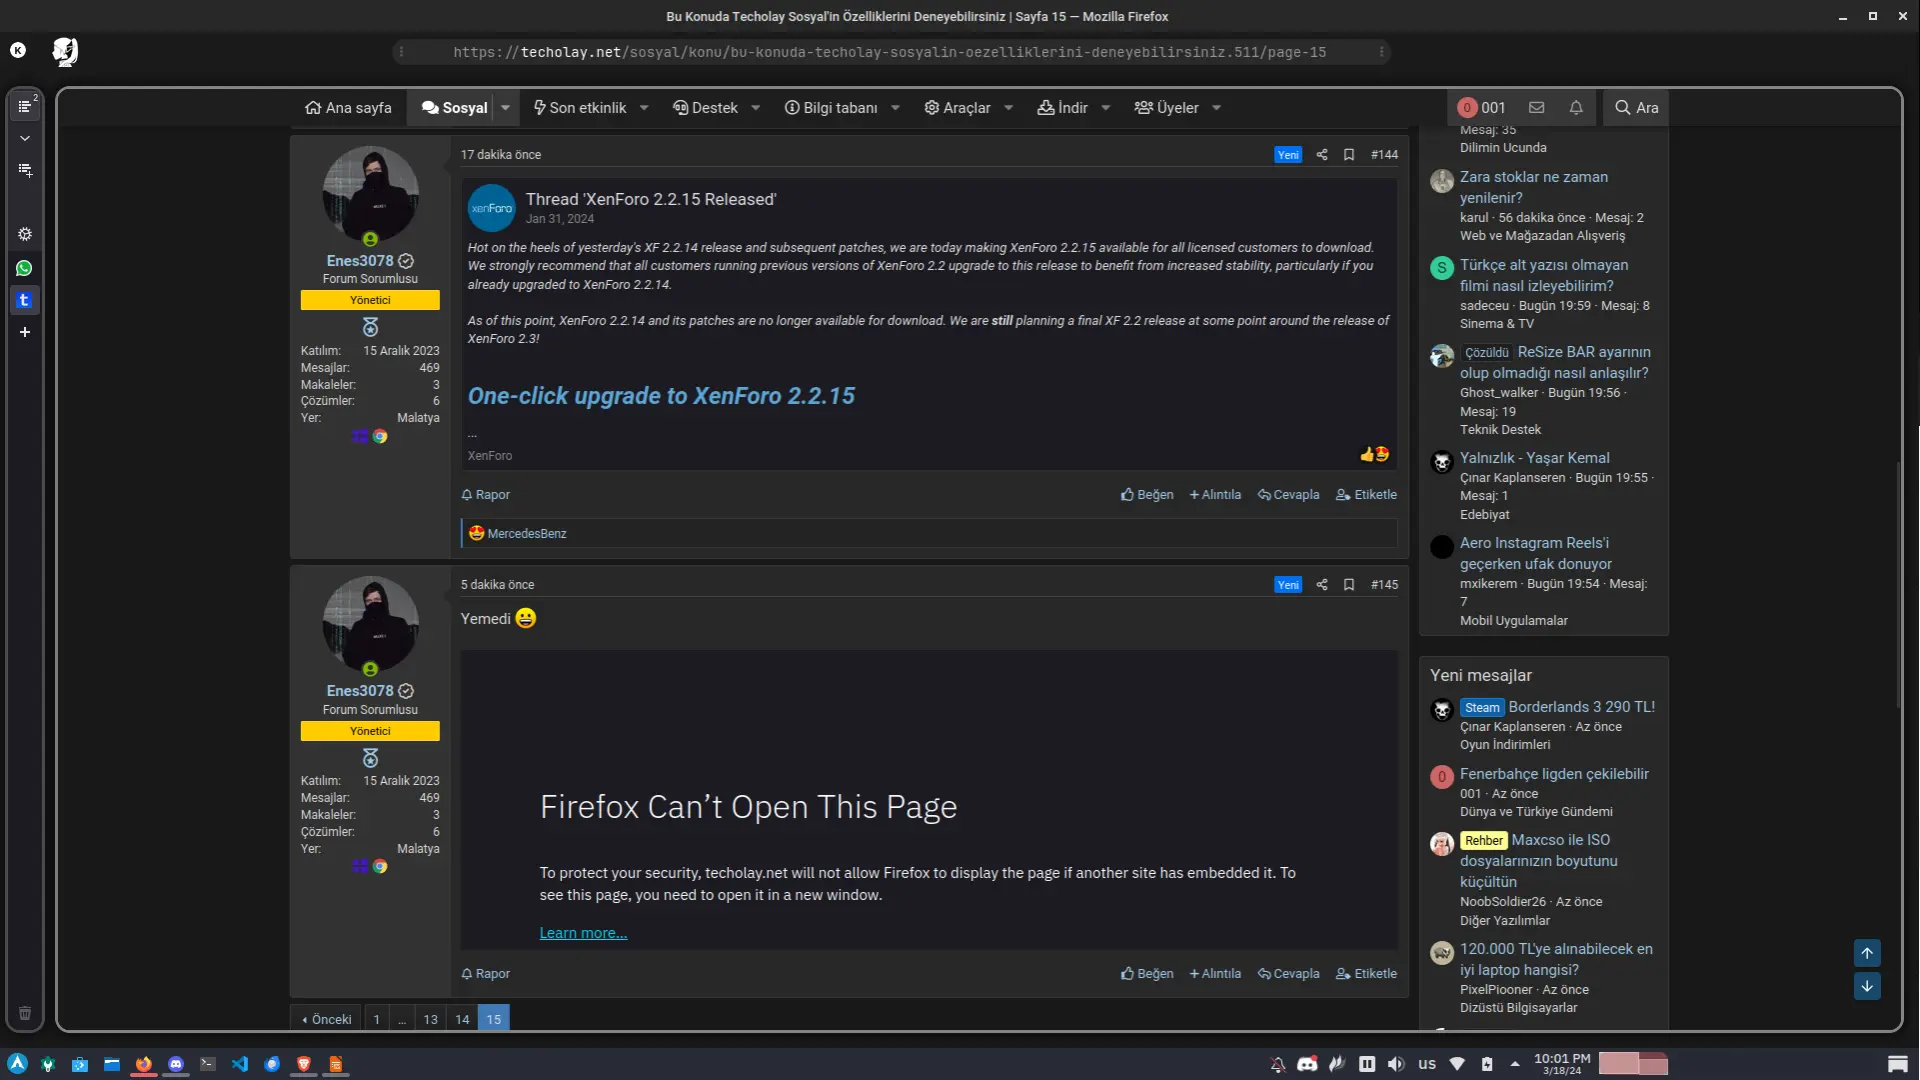Image resolution: width=1920 pixels, height=1080 pixels.
Task: Click the Arch application launcher
Action: pos(17,1064)
